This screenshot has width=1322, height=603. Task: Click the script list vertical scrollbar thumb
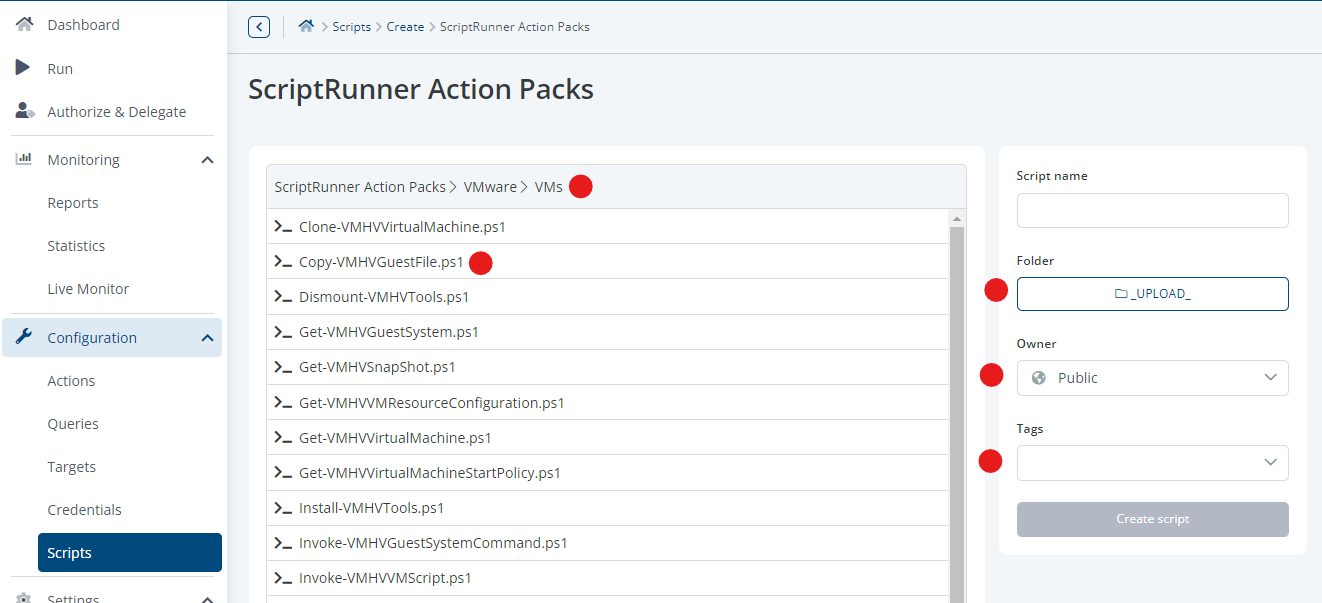(x=957, y=415)
